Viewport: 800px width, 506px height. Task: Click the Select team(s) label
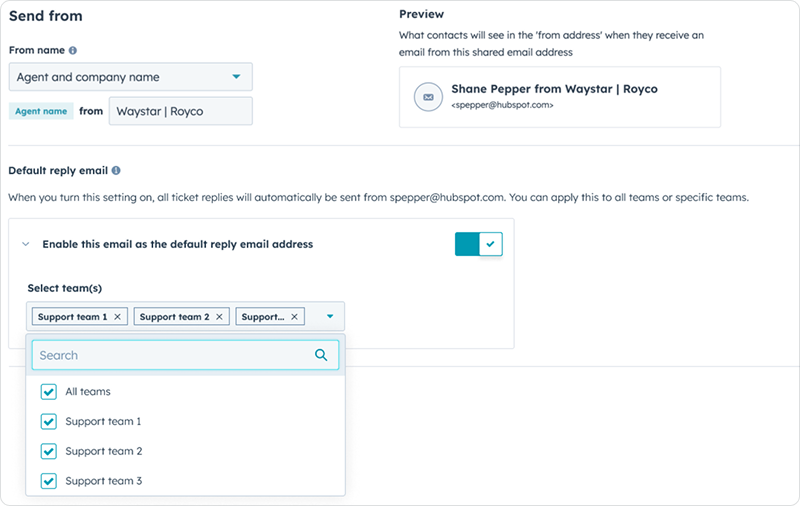pyautogui.click(x=65, y=288)
